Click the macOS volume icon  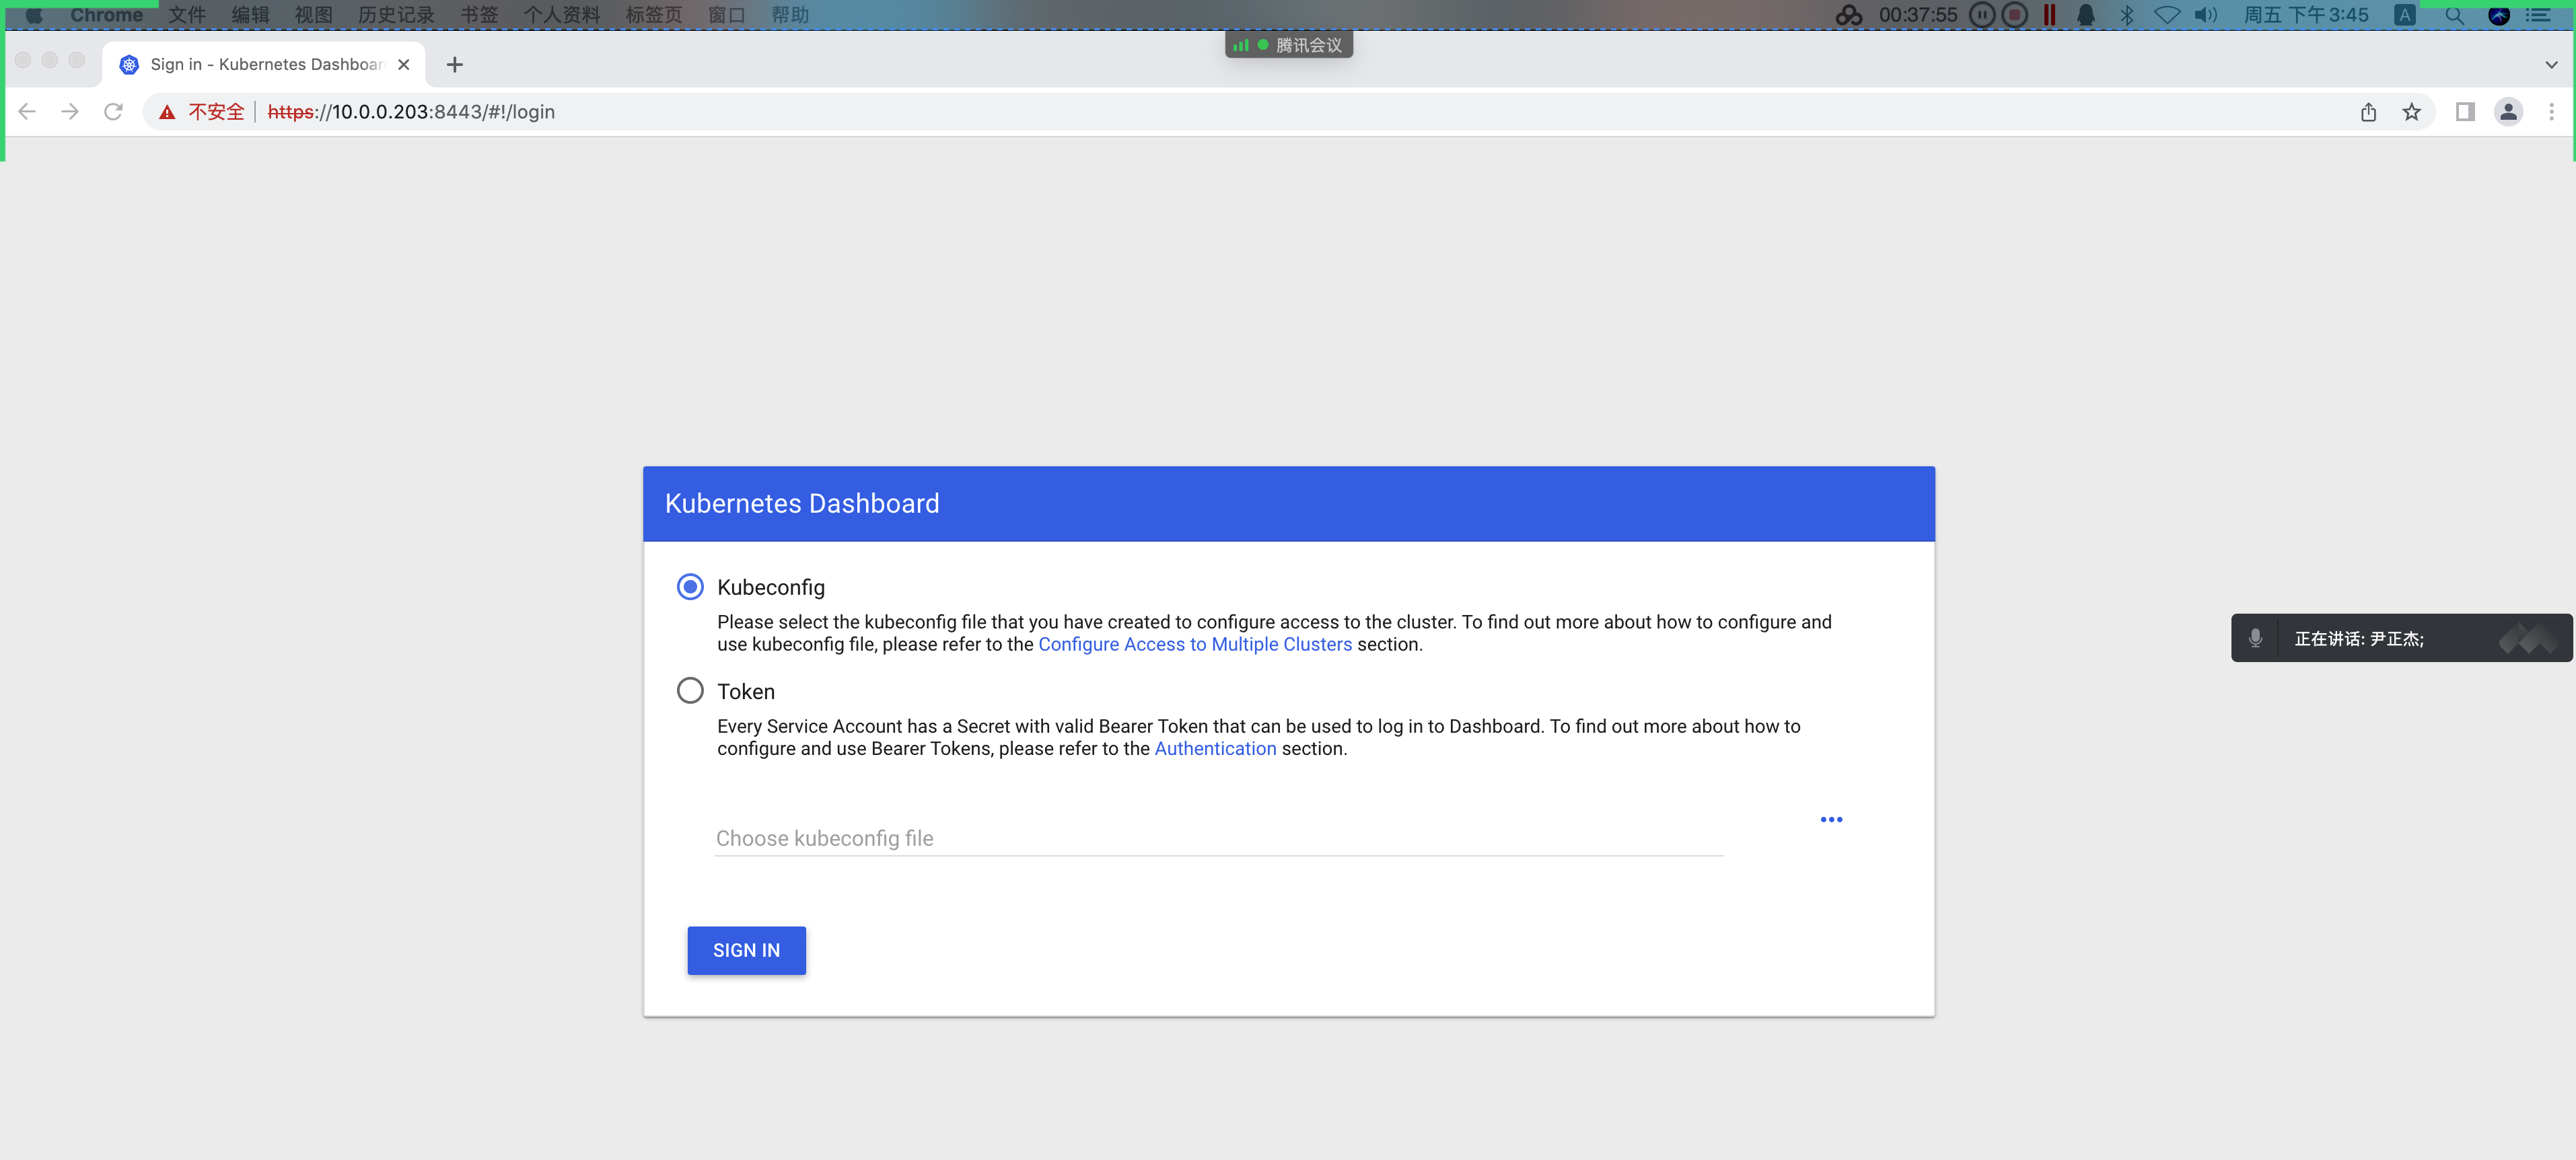(x=2205, y=15)
